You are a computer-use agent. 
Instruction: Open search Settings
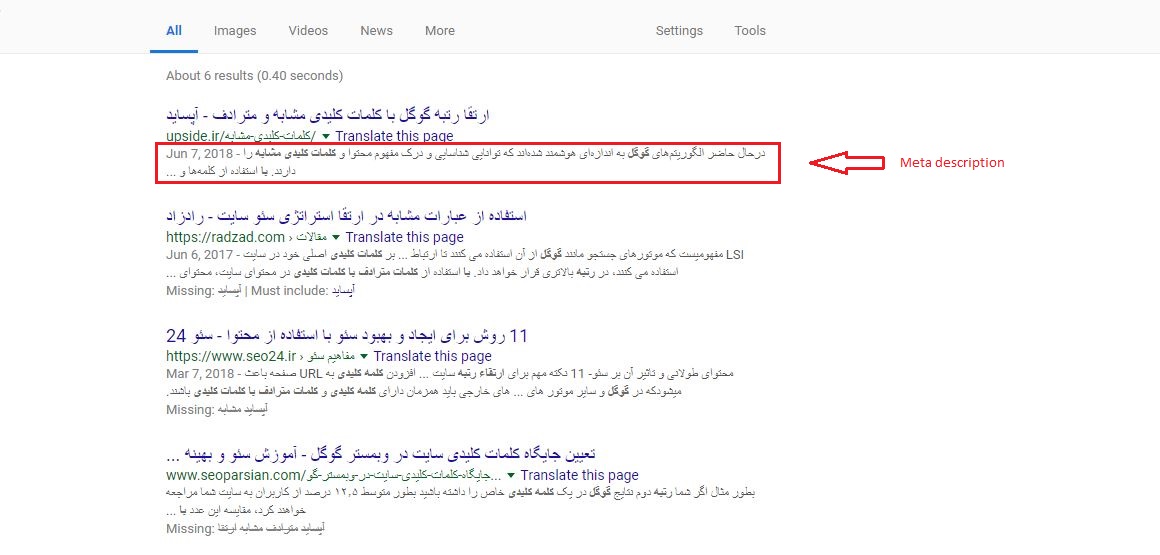point(679,31)
